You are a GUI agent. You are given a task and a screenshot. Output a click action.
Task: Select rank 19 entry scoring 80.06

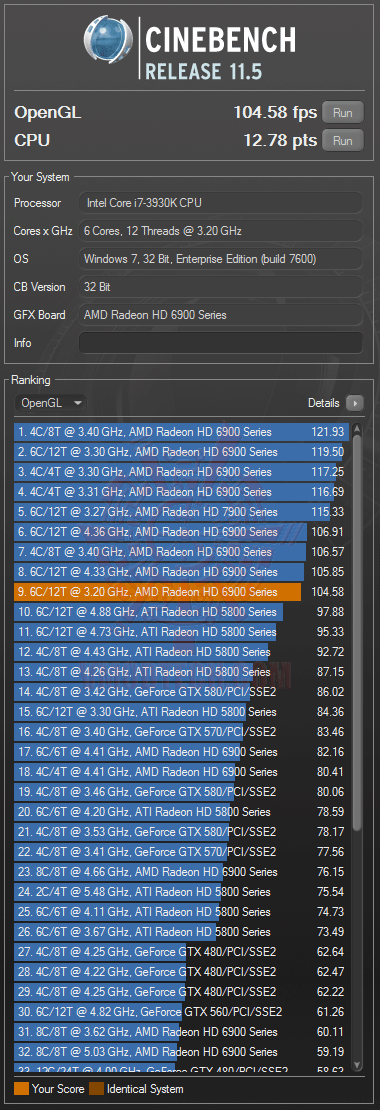182,791
